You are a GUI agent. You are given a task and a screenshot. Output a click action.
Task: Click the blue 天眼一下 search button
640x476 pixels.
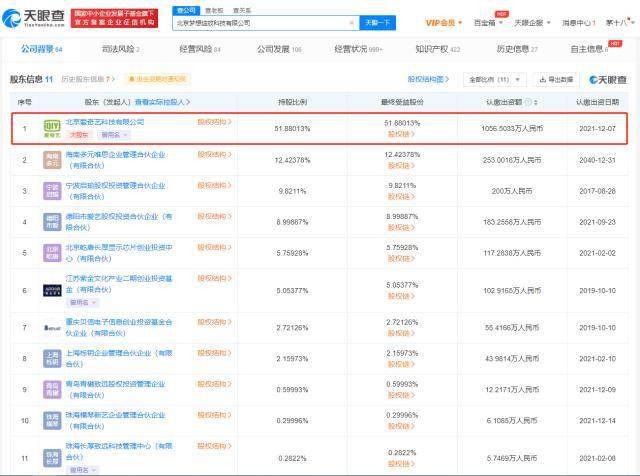(x=378, y=23)
